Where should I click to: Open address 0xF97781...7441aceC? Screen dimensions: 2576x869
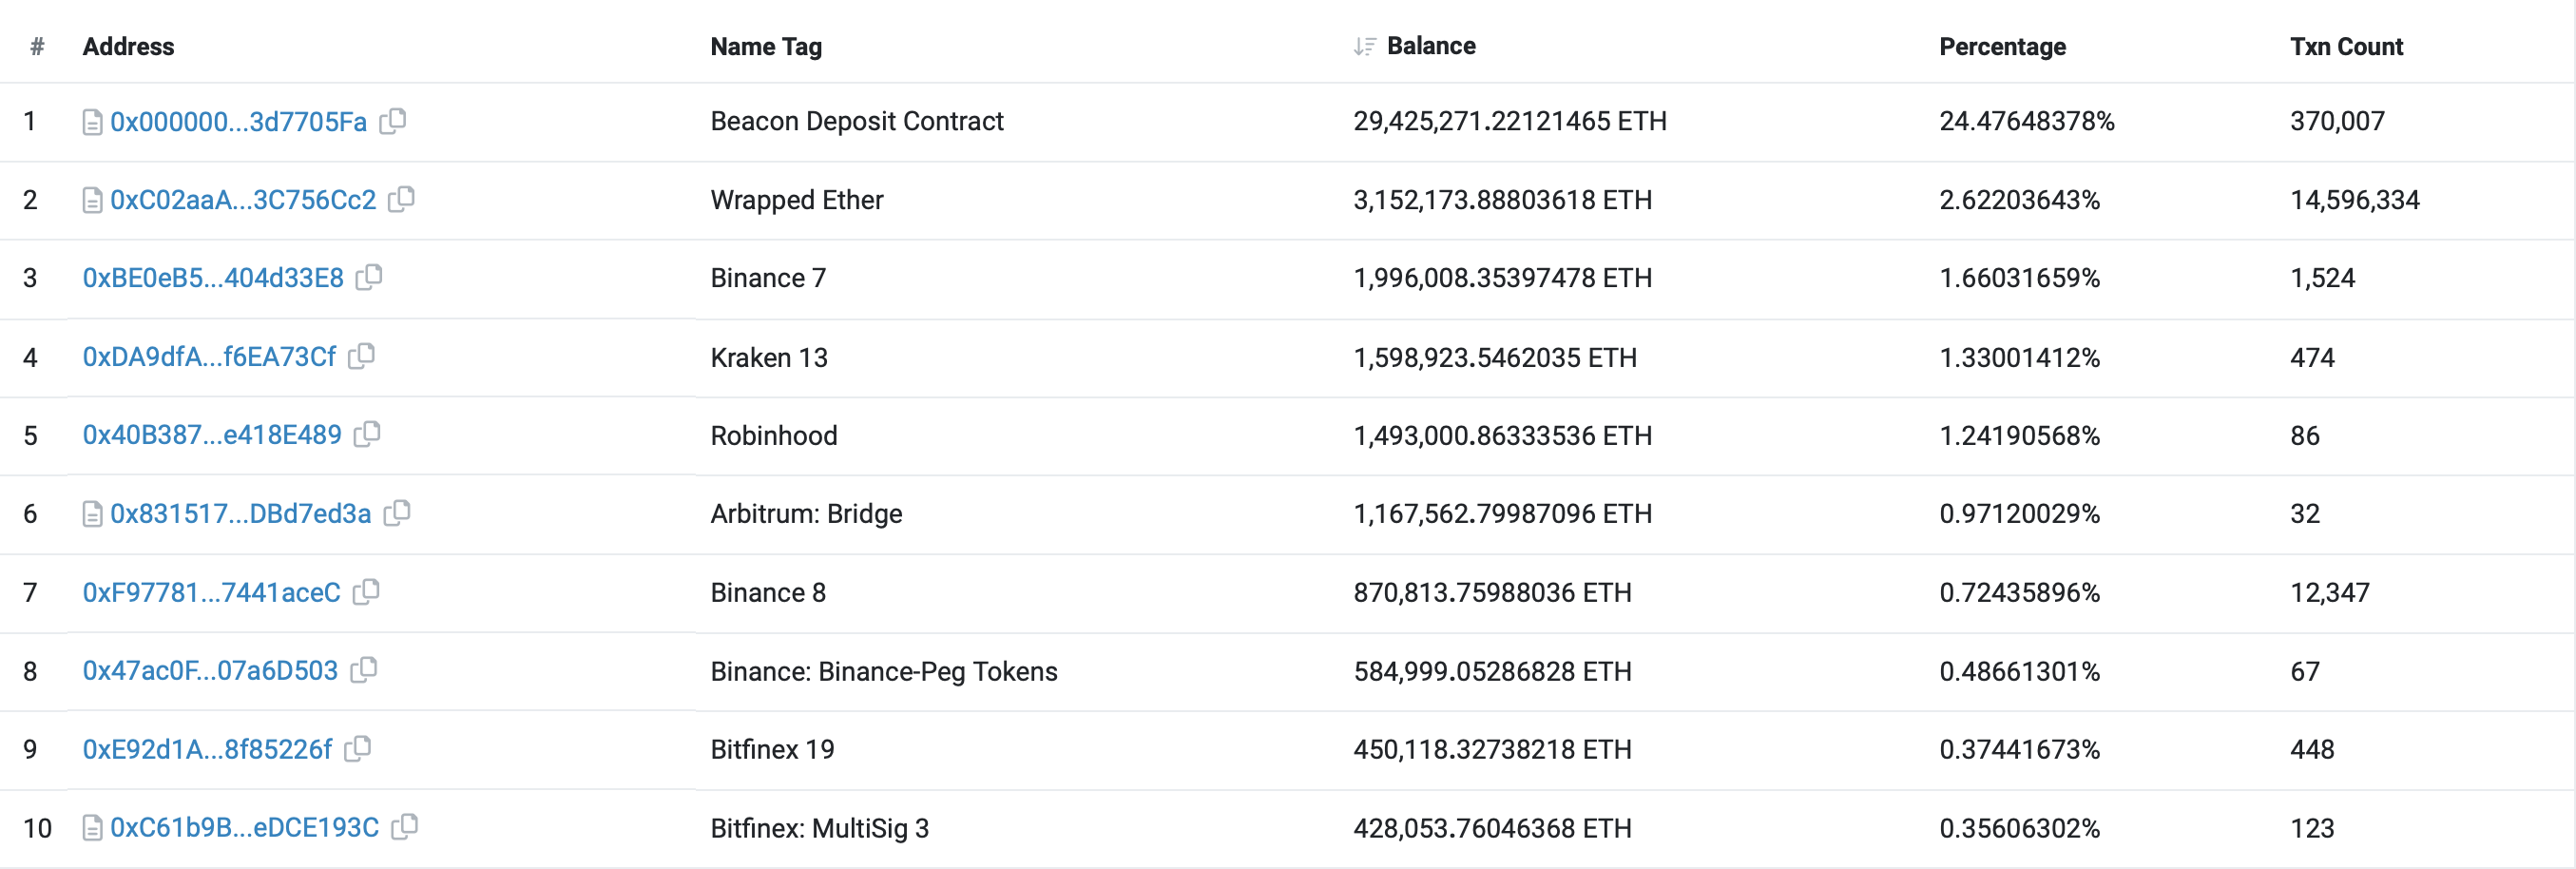tap(211, 592)
